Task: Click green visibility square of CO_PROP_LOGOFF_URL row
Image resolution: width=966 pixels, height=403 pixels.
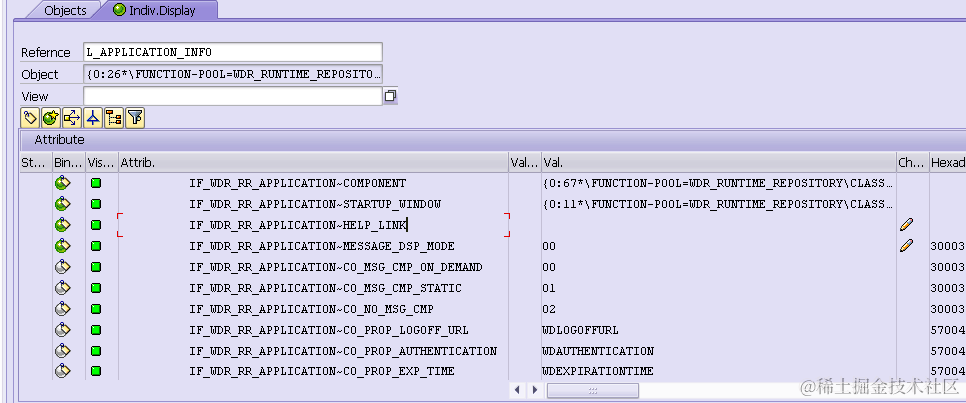Action: (x=95, y=330)
